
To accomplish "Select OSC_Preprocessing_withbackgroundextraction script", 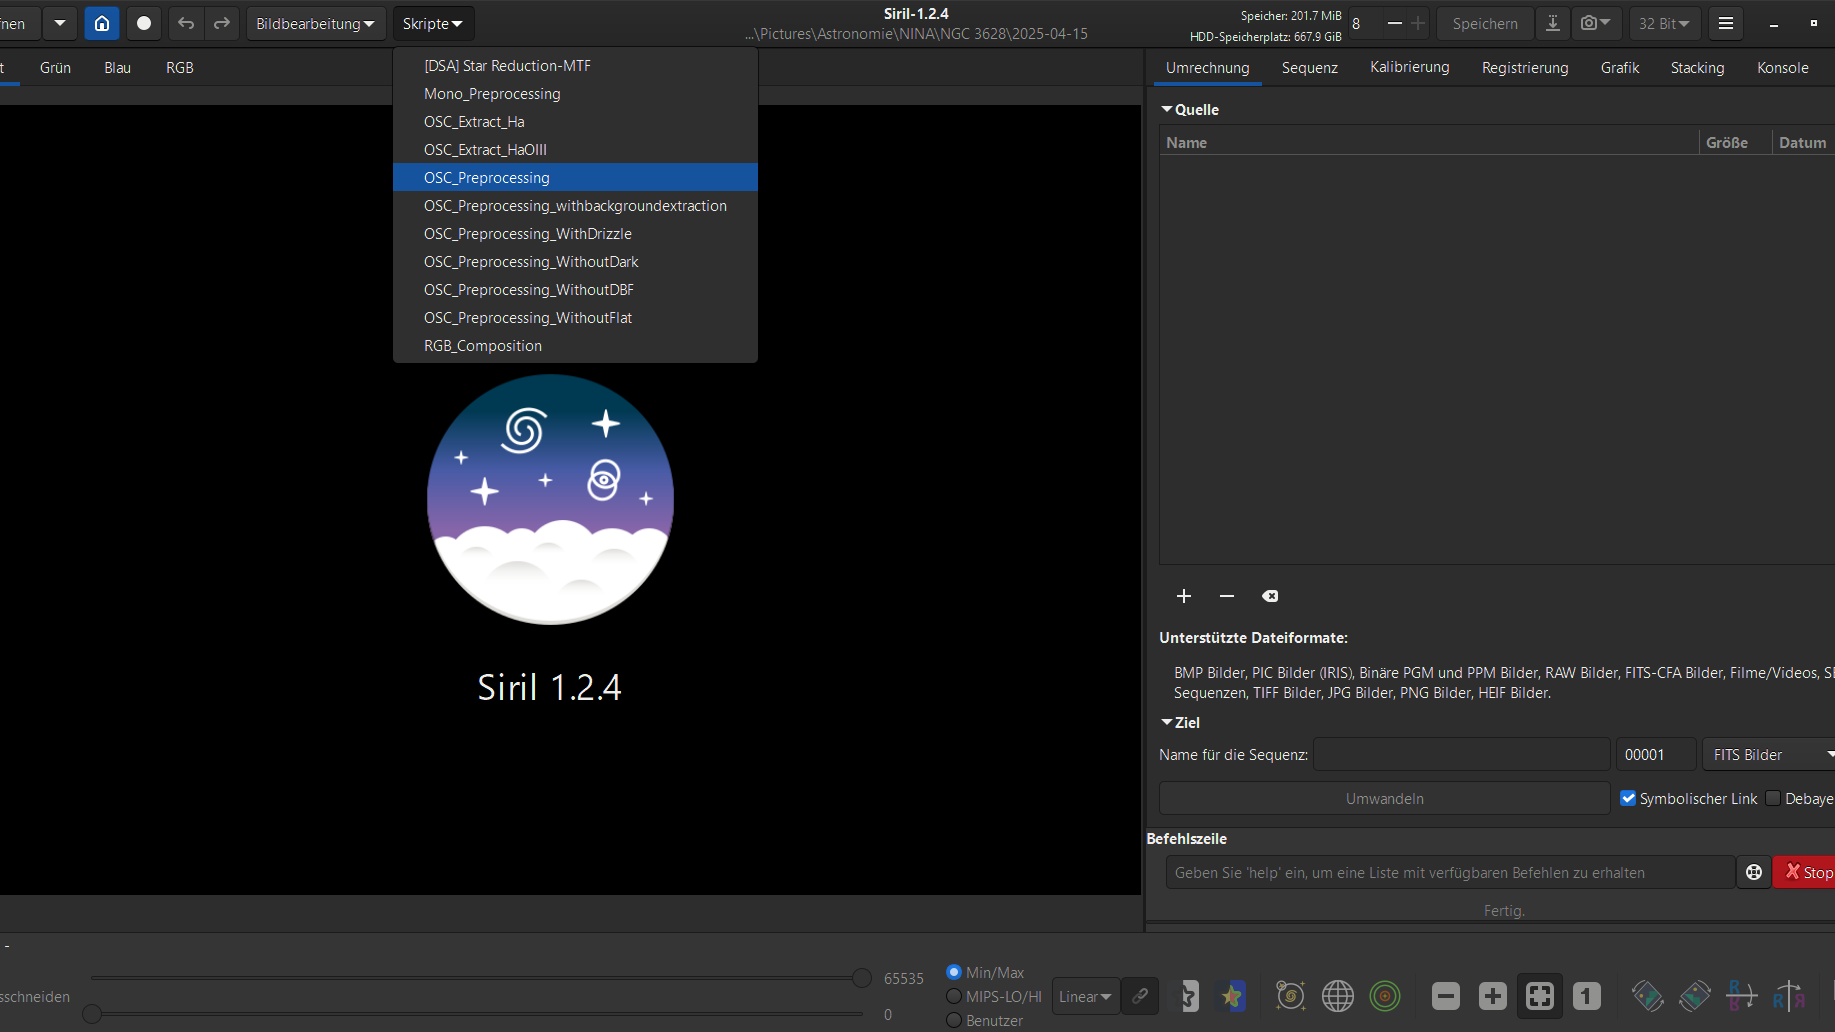I will point(575,205).
